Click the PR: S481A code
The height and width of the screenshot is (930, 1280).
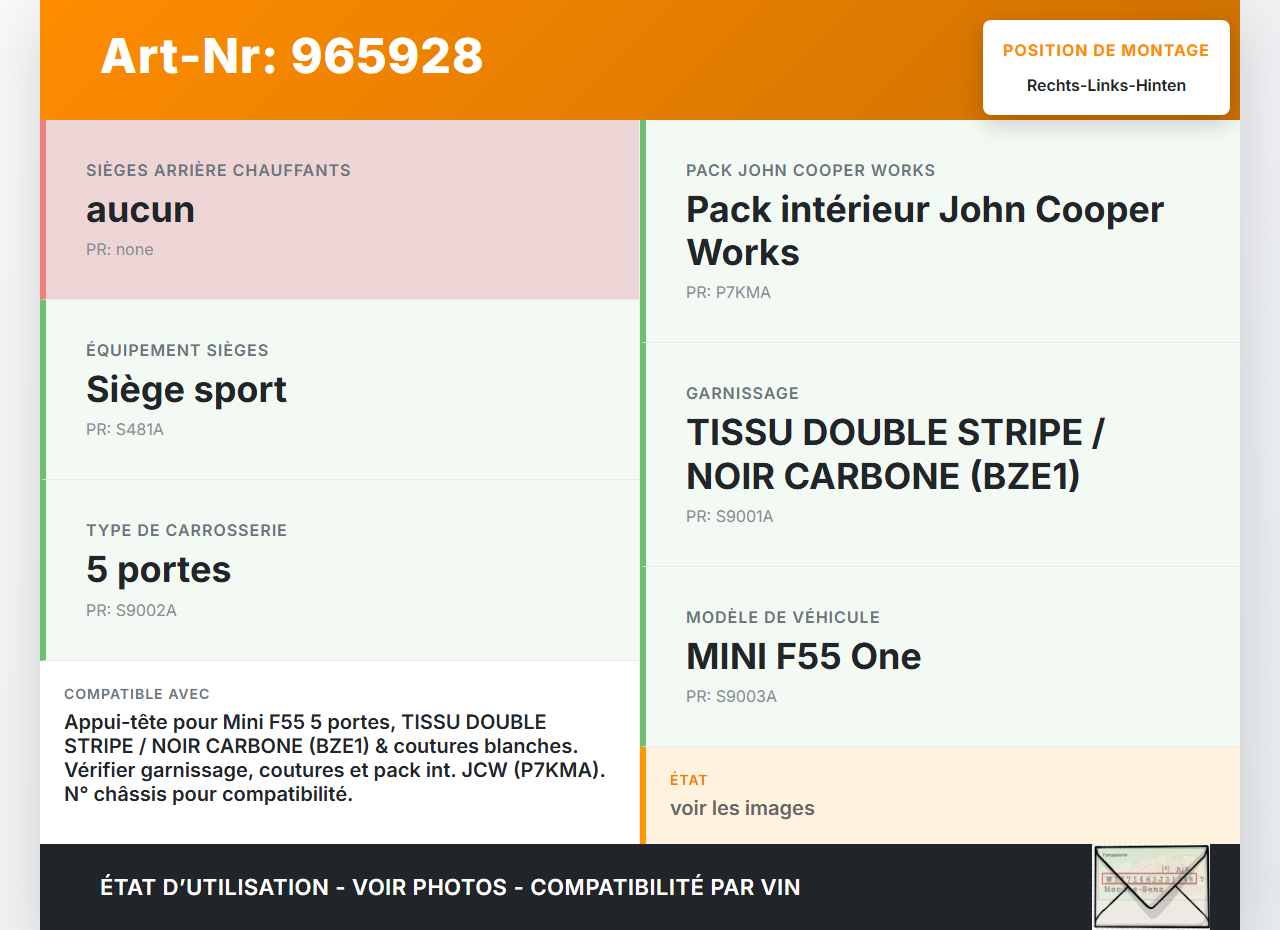(124, 430)
